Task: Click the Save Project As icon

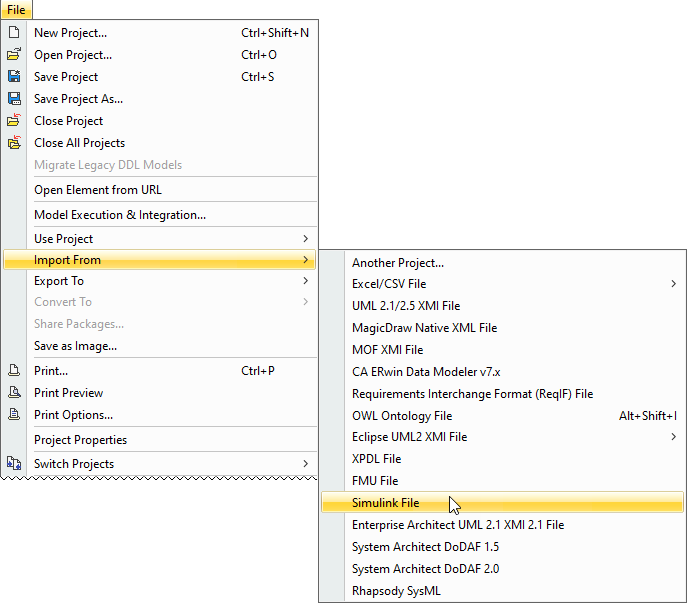Action: pyautogui.click(x=14, y=99)
